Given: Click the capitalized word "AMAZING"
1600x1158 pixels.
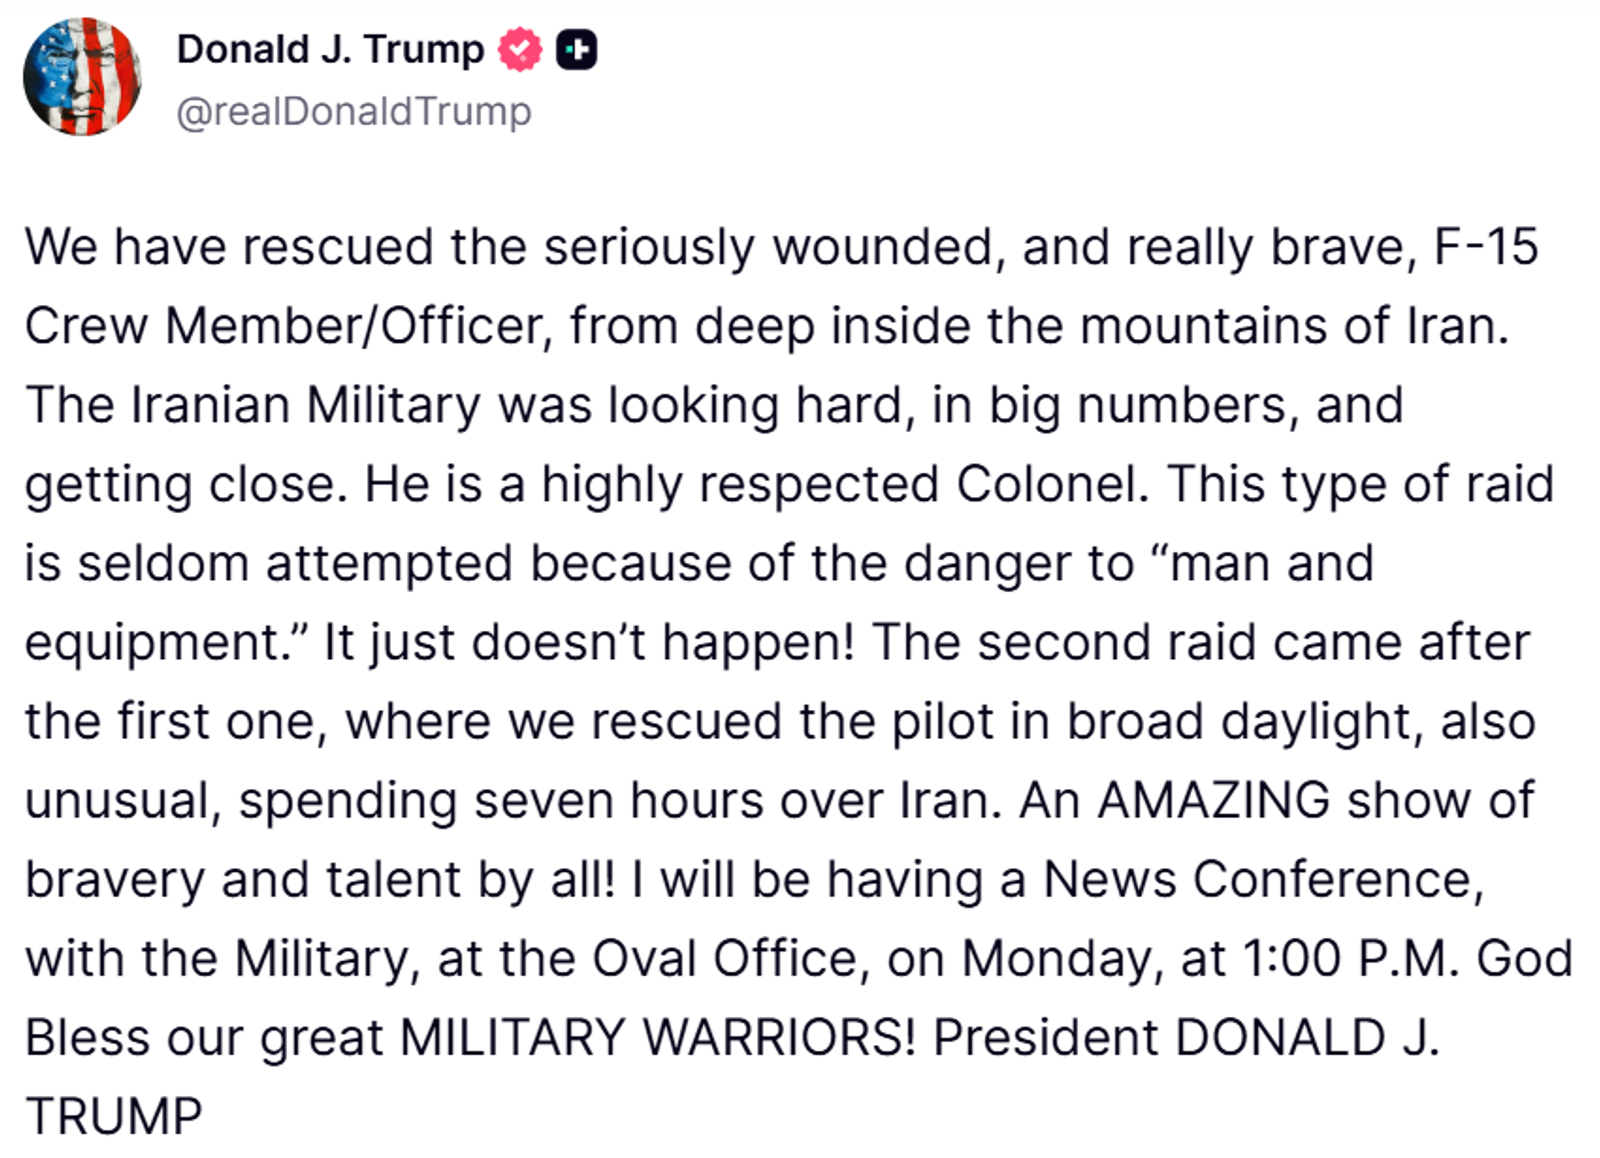Looking at the screenshot, I should tap(1214, 800).
